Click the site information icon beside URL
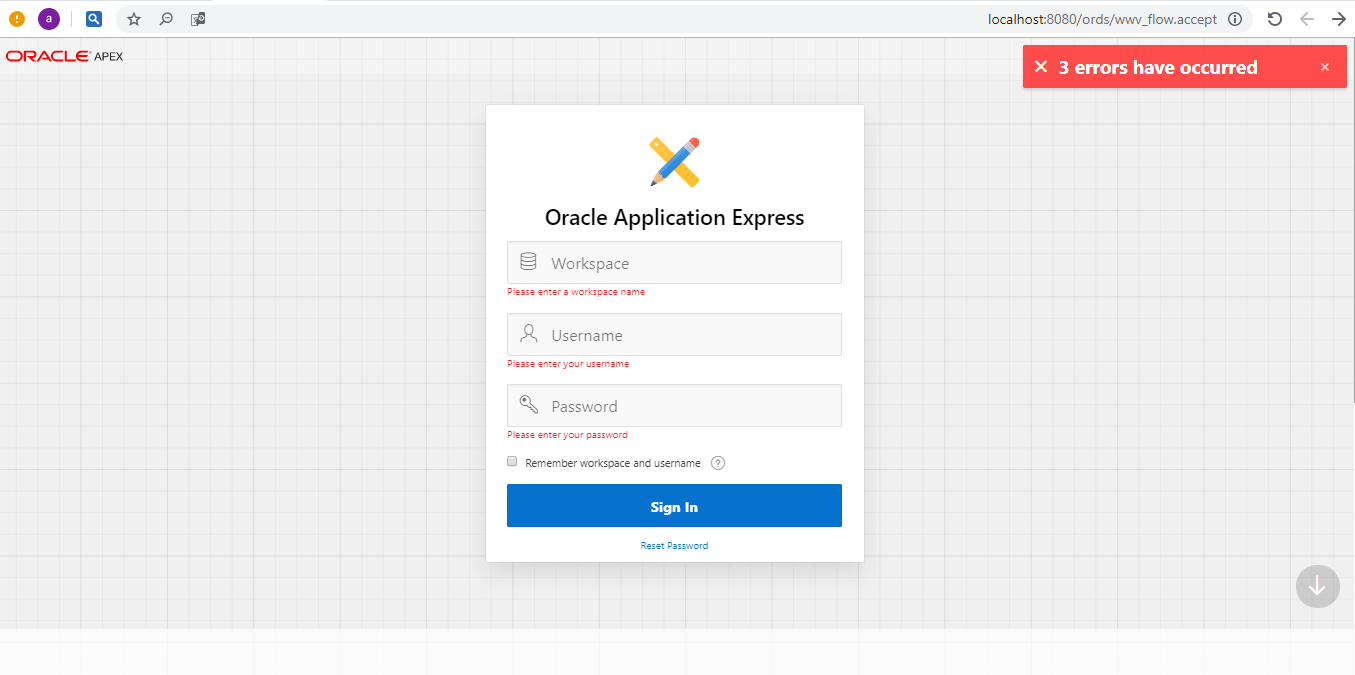1355x675 pixels. click(x=1235, y=19)
